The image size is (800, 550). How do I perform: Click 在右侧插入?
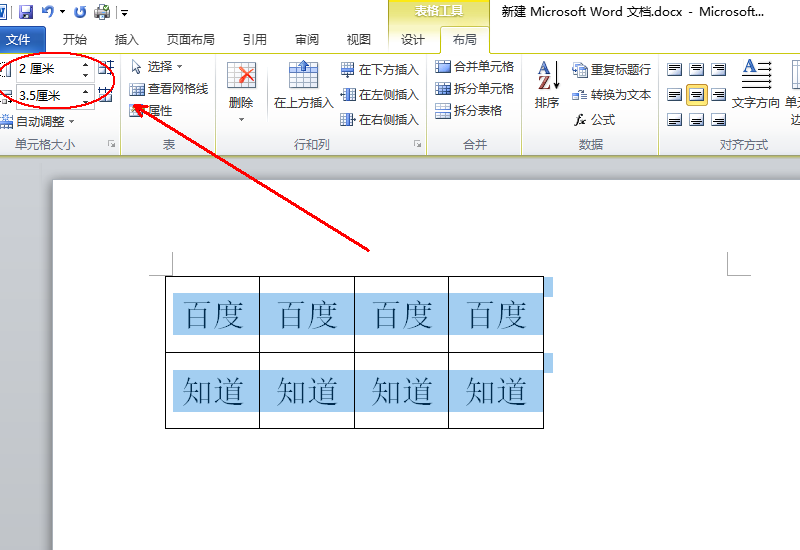pyautogui.click(x=380, y=119)
